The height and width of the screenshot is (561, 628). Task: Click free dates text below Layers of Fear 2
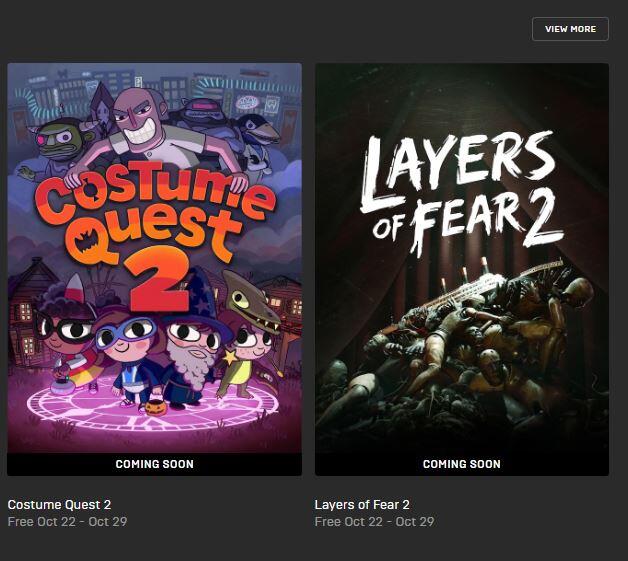point(374,522)
